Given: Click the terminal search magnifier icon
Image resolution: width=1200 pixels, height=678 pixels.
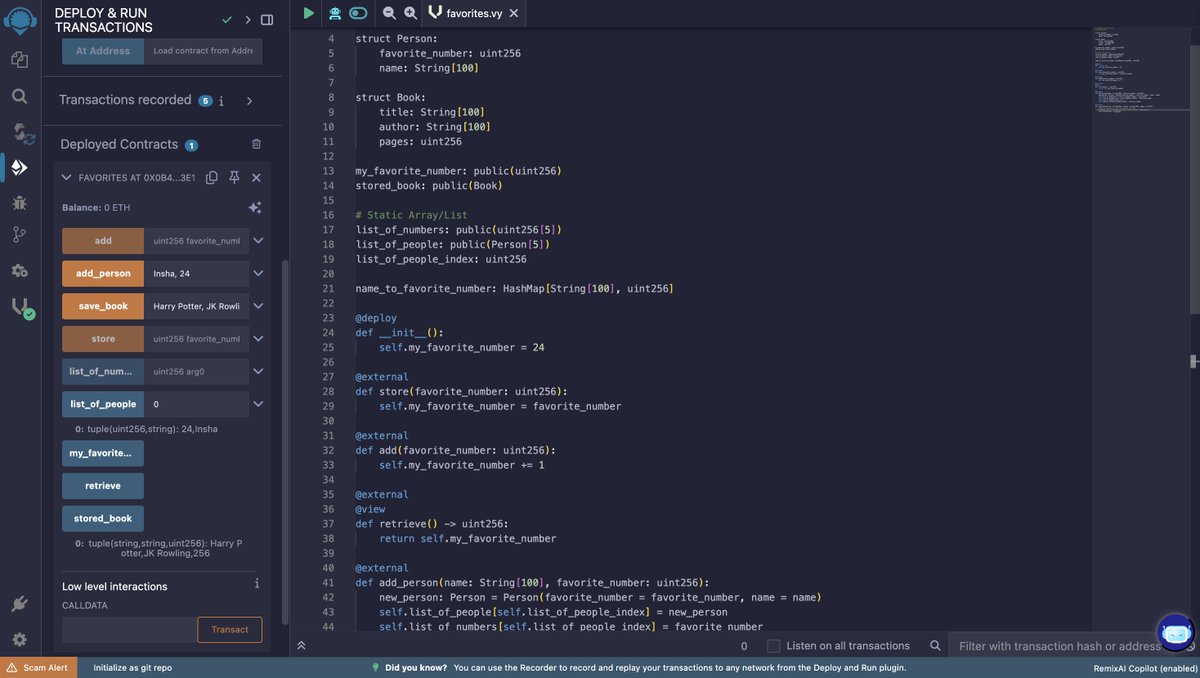Looking at the screenshot, I should point(935,646).
